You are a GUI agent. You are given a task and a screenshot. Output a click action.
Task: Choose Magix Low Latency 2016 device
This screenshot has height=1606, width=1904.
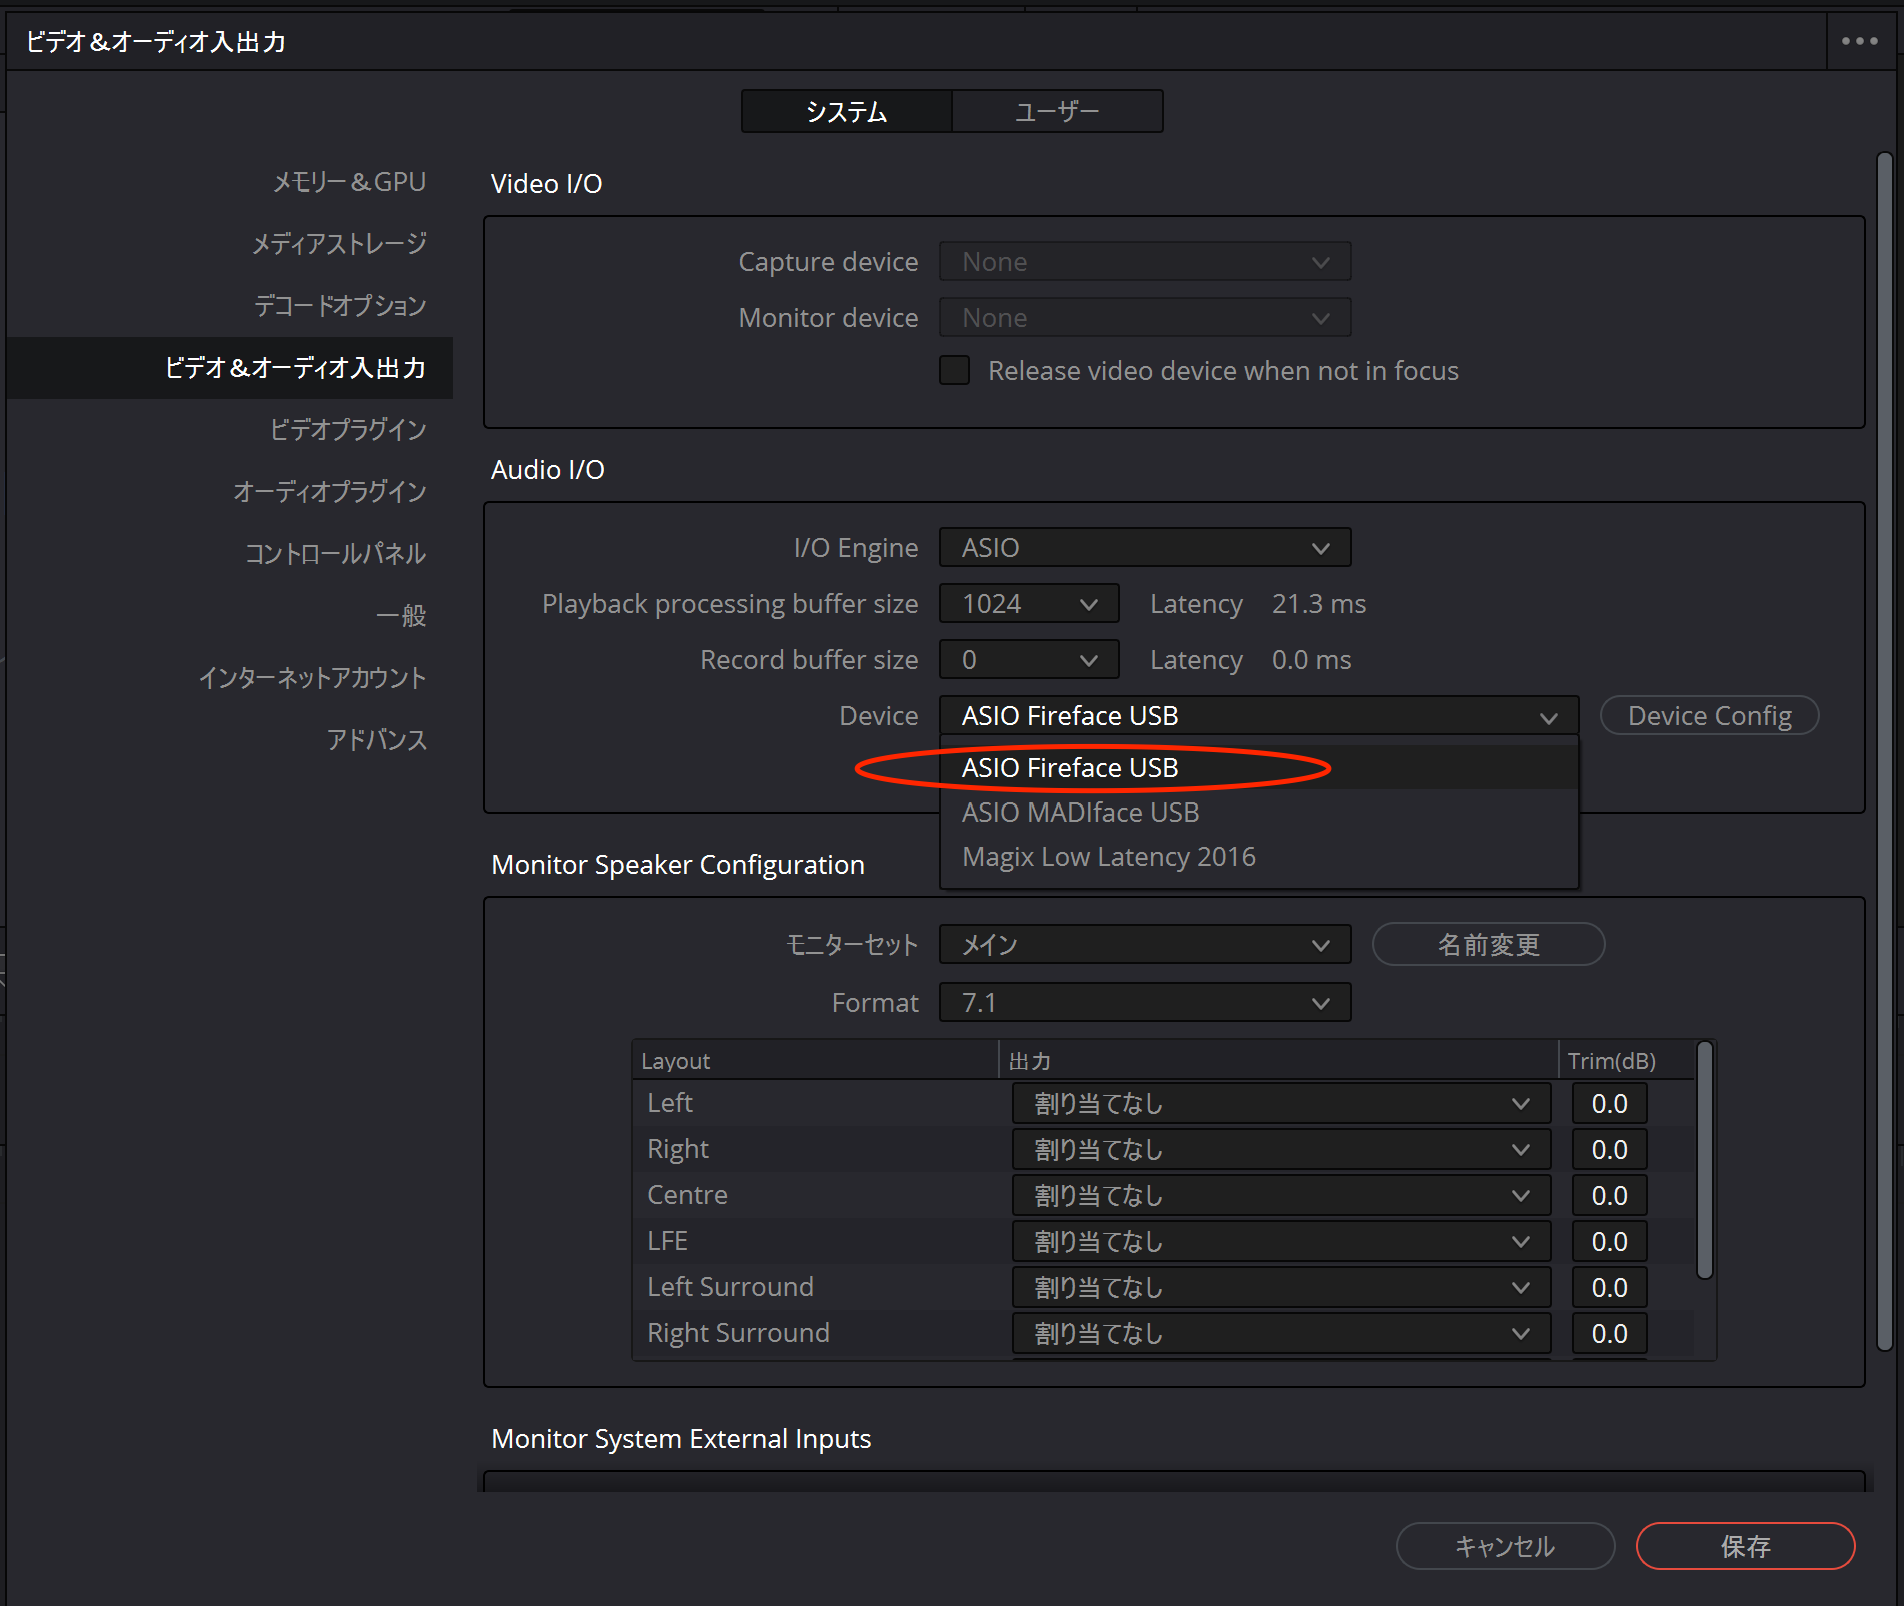[x=1108, y=857]
